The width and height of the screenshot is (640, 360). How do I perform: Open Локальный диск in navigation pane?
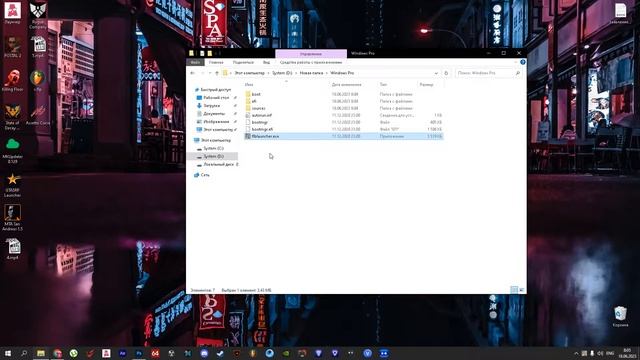coord(218,164)
